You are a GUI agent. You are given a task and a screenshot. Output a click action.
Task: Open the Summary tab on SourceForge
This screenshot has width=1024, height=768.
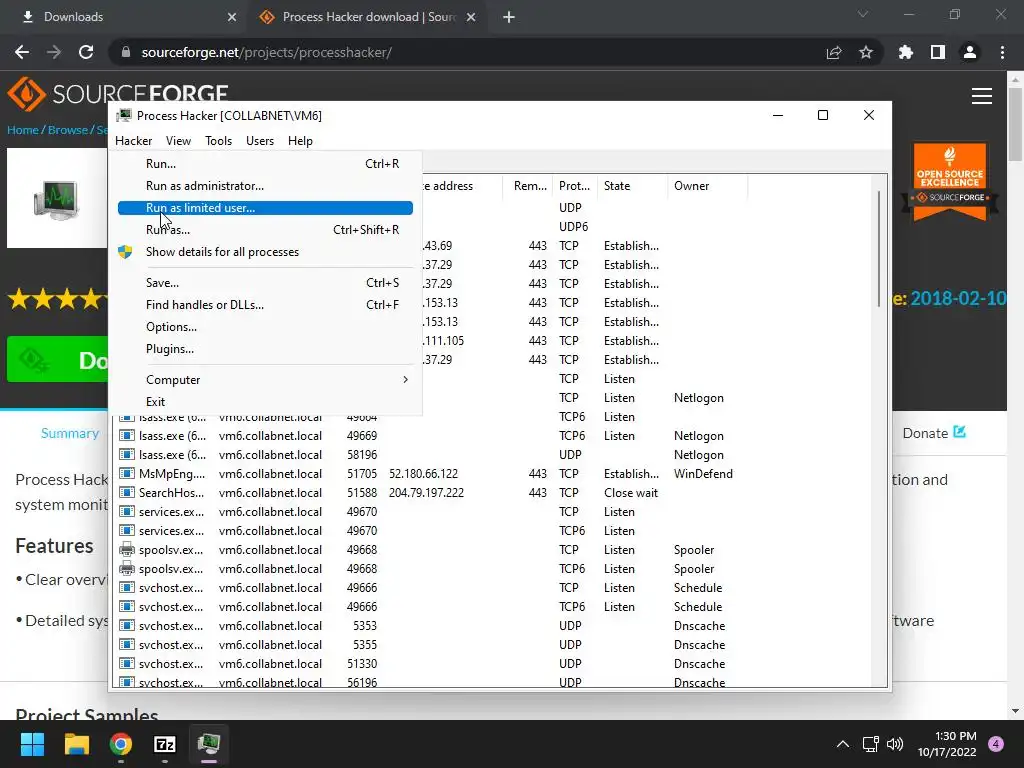tap(70, 434)
